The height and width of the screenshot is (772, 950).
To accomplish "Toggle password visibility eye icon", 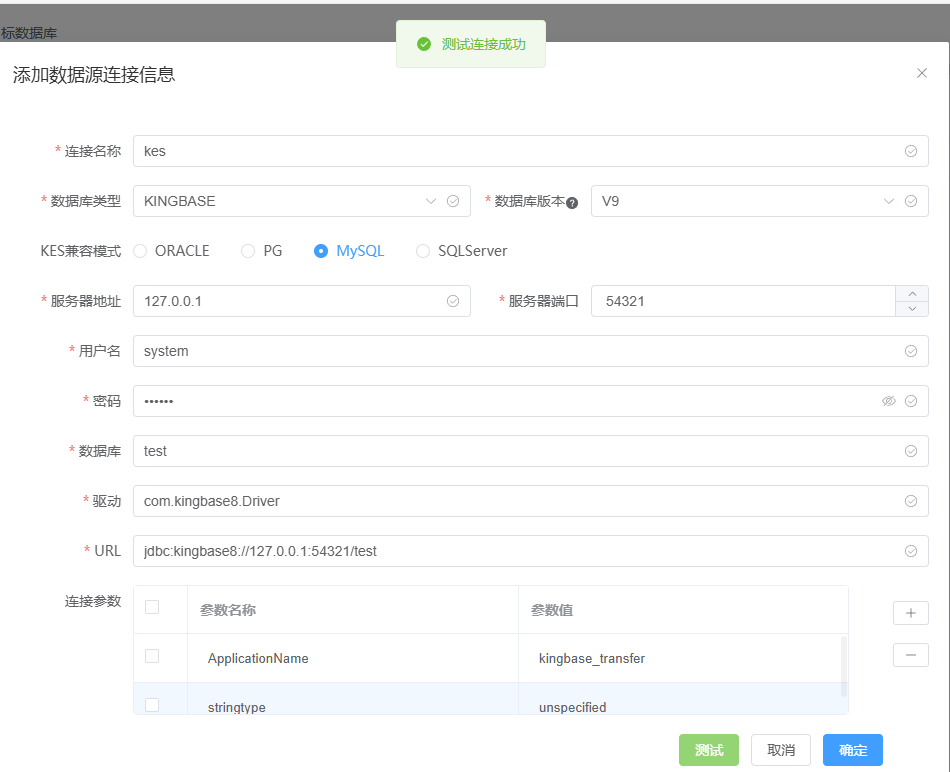I will 888,401.
